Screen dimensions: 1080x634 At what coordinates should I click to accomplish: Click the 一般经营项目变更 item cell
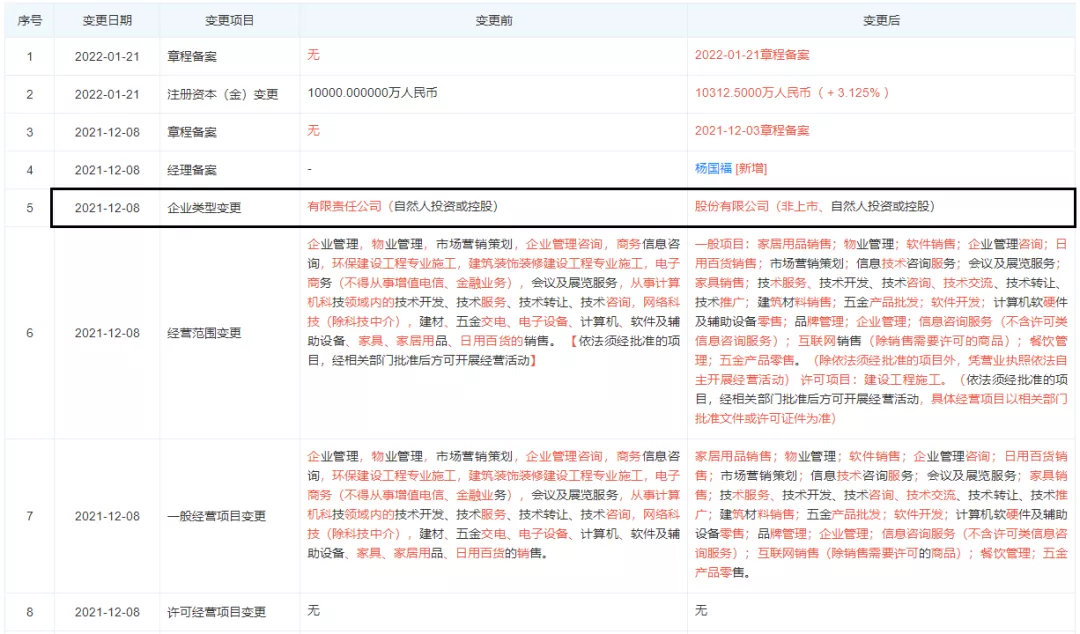pos(216,516)
